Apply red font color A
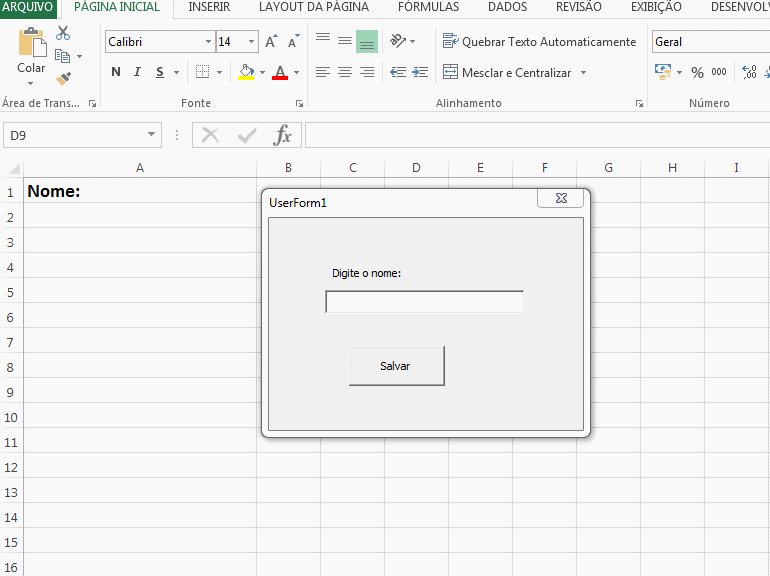The image size is (770, 576). coord(280,72)
